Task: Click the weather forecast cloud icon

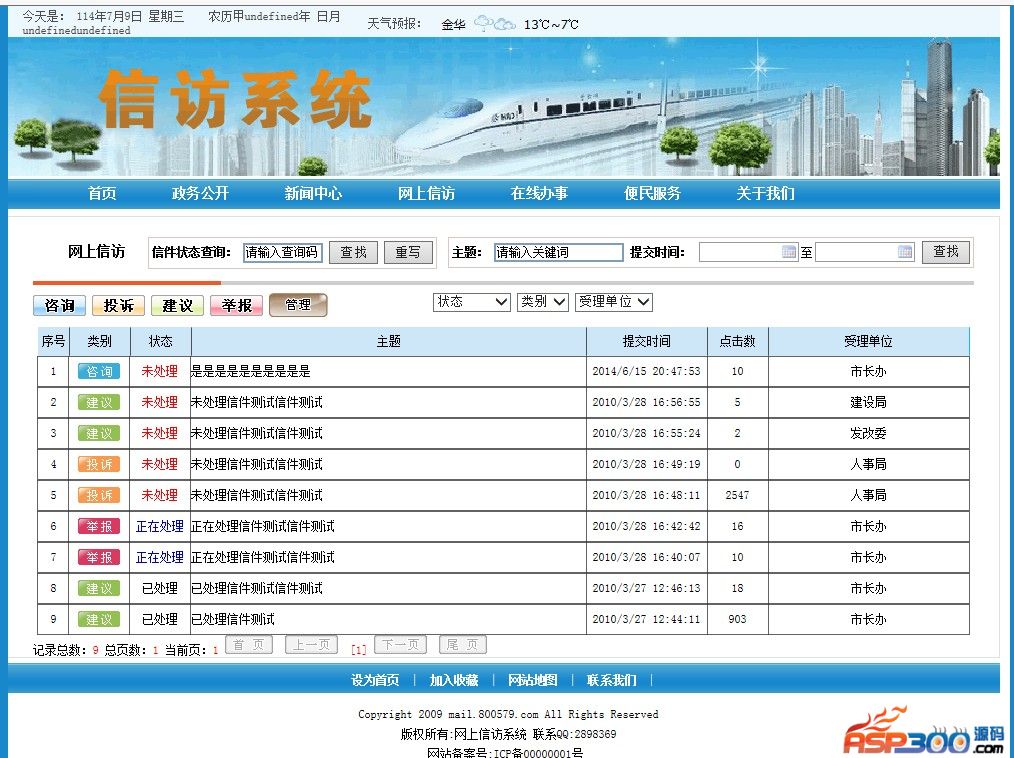Action: 495,24
